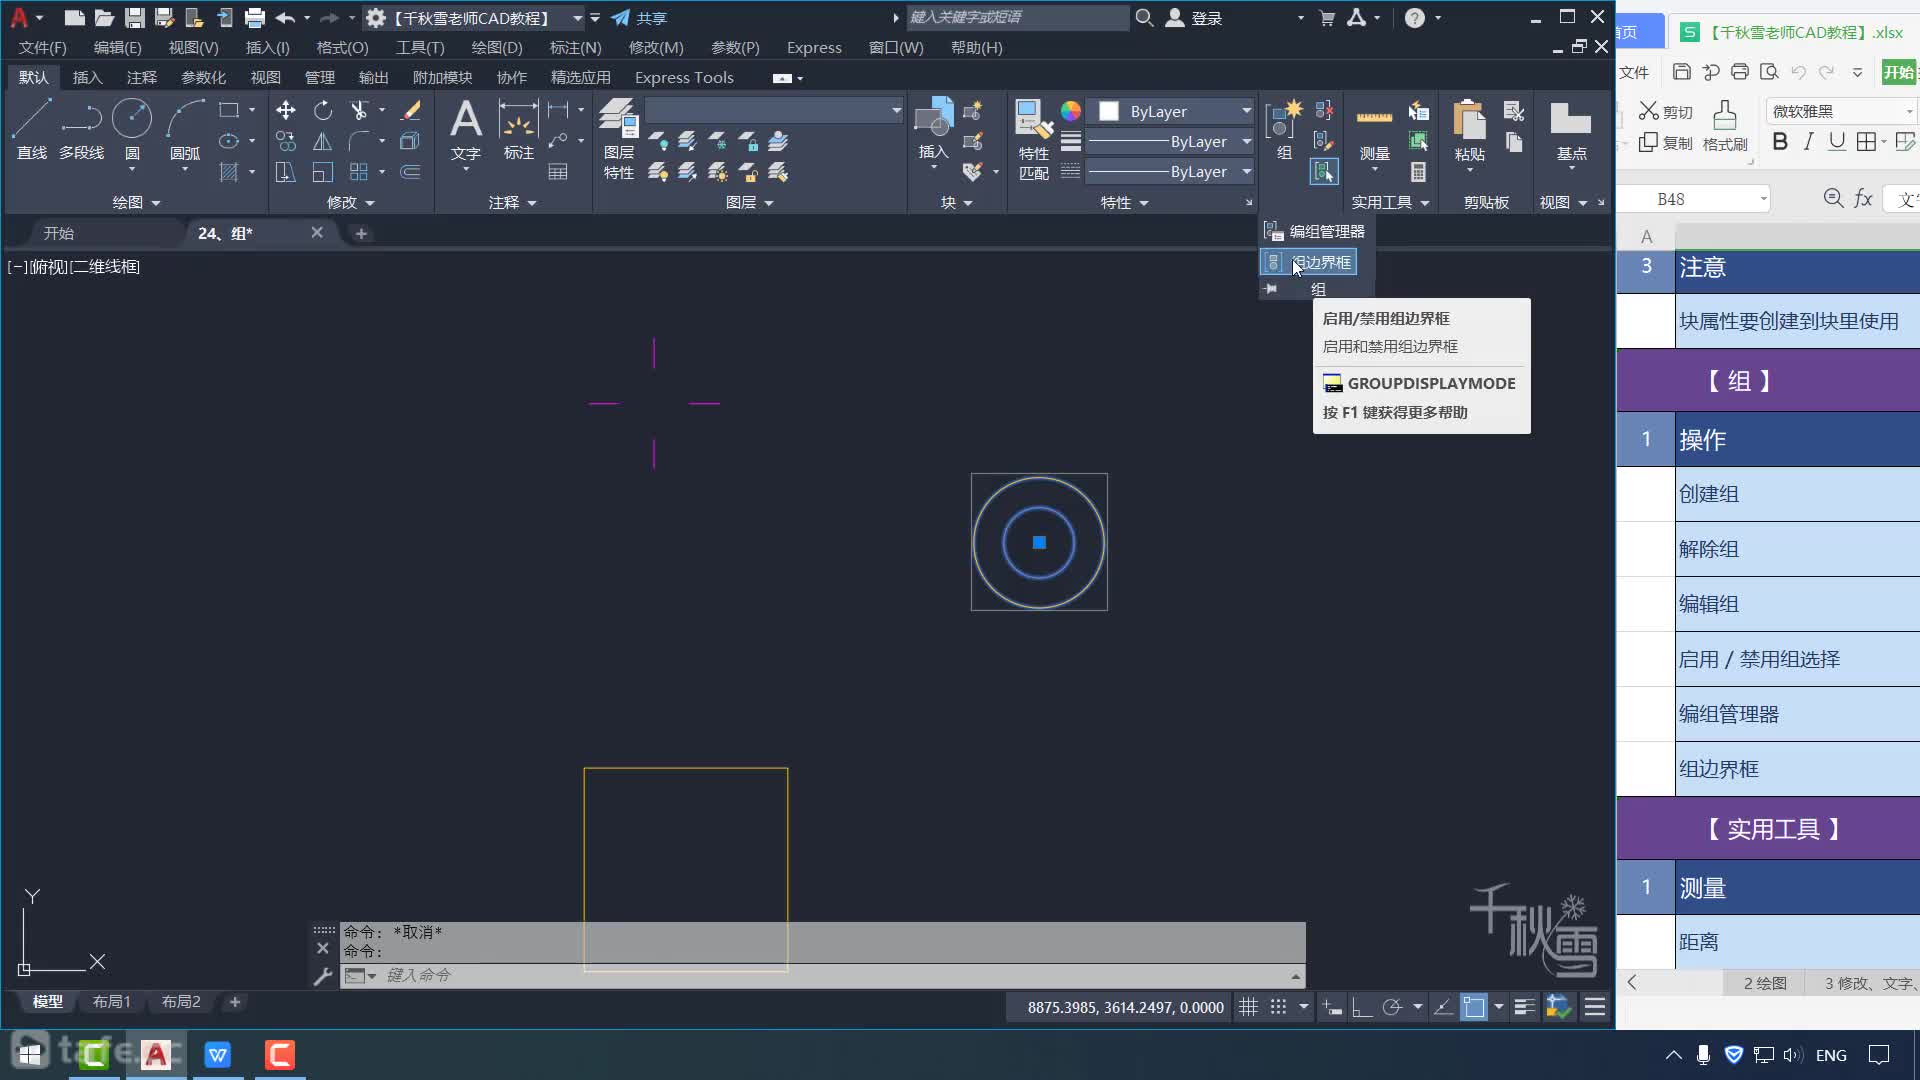Switch to the Express Tools ribbon tab

684,77
